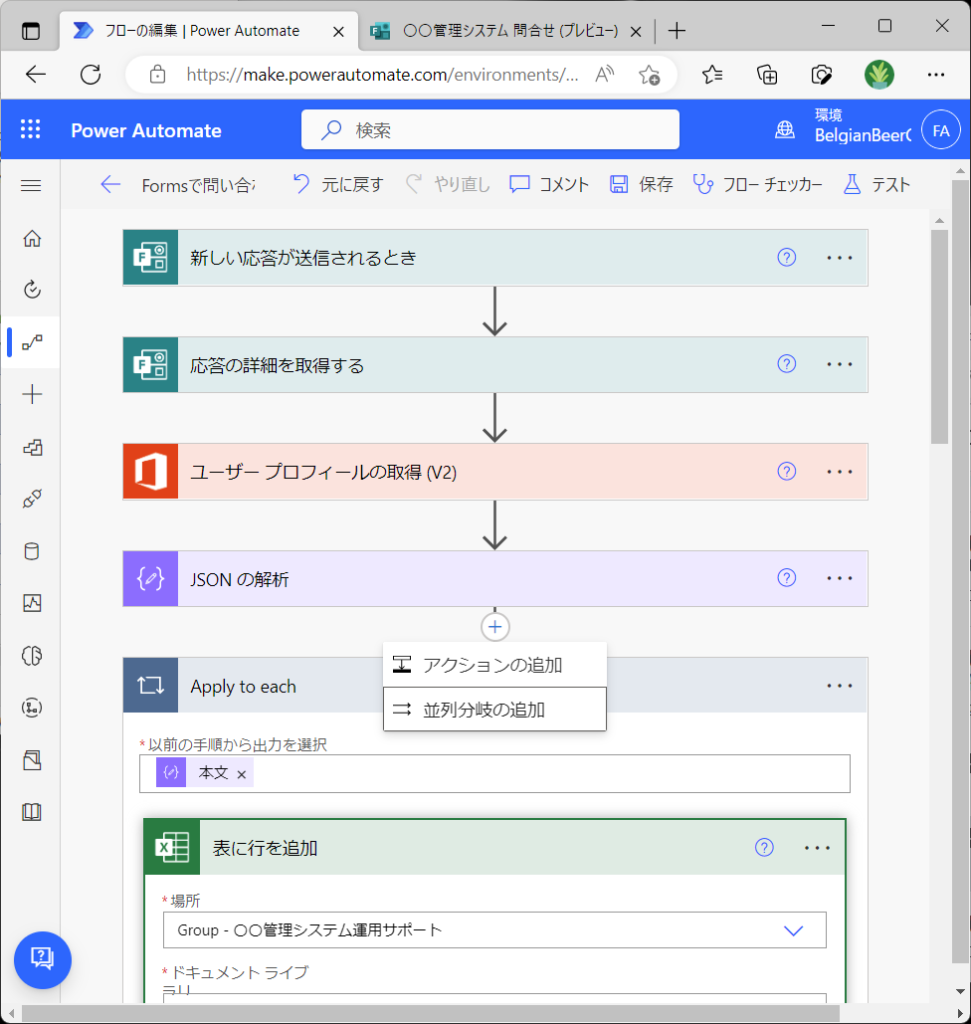Go to Home in the sidebar
The image size is (971, 1024).
(x=32, y=239)
